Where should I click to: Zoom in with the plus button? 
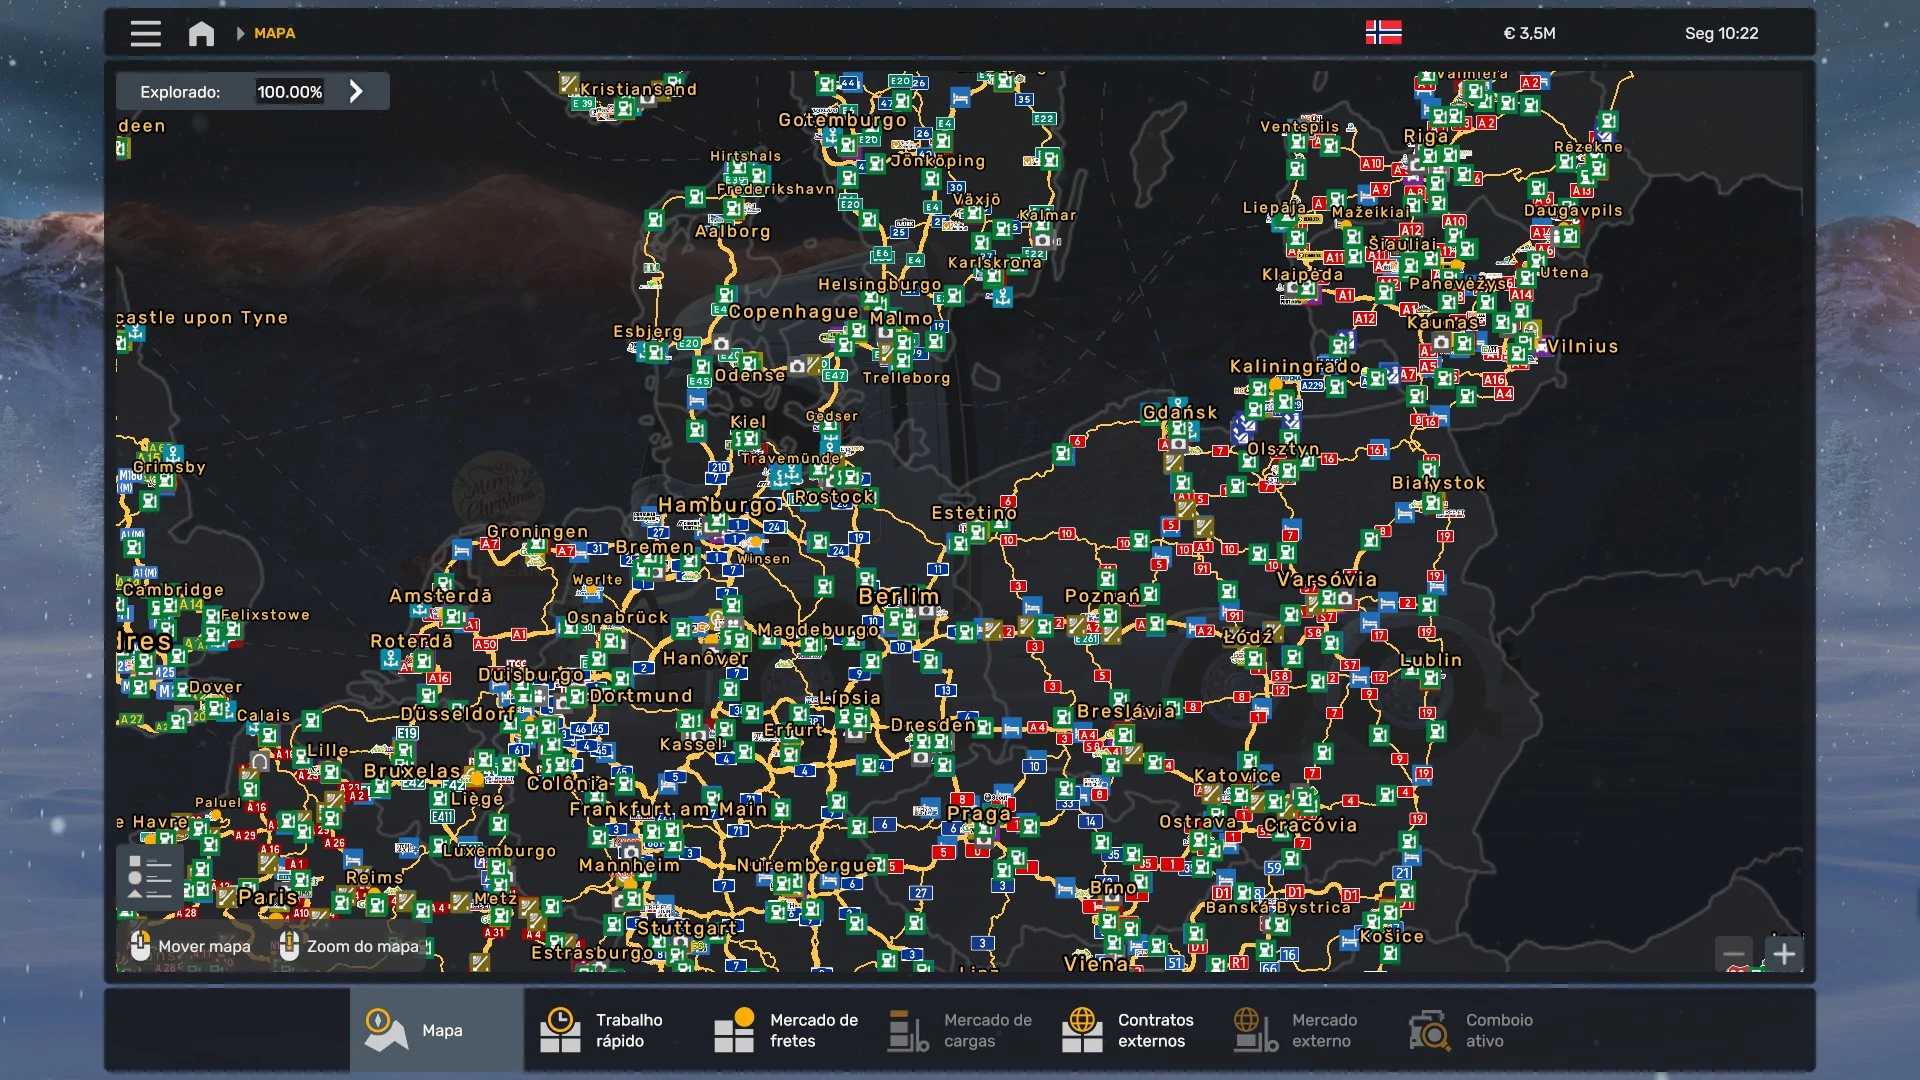tap(1784, 954)
